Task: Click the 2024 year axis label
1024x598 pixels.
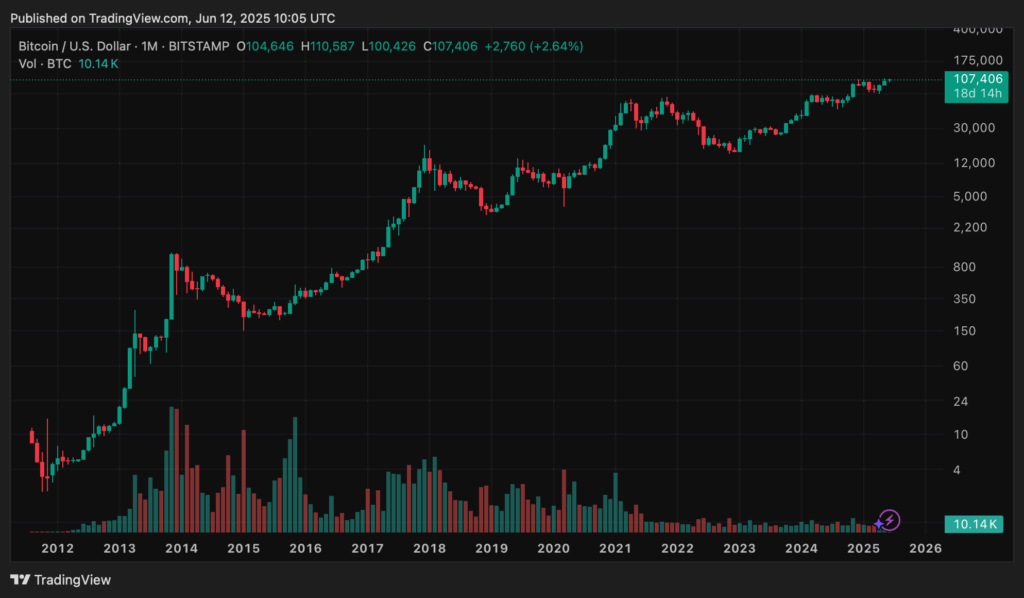Action: click(801, 548)
